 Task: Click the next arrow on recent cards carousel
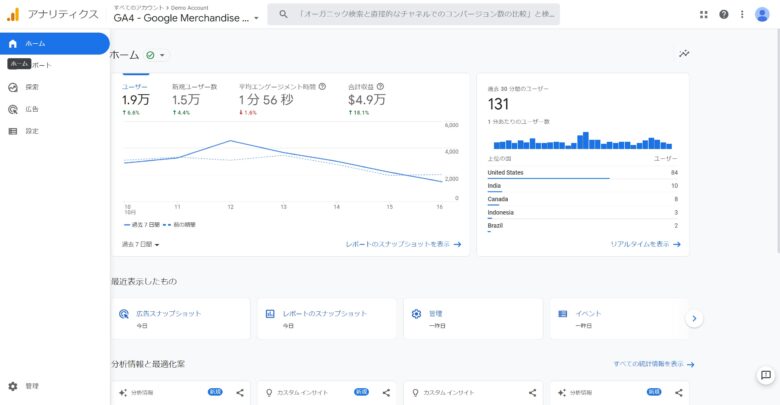pos(694,318)
